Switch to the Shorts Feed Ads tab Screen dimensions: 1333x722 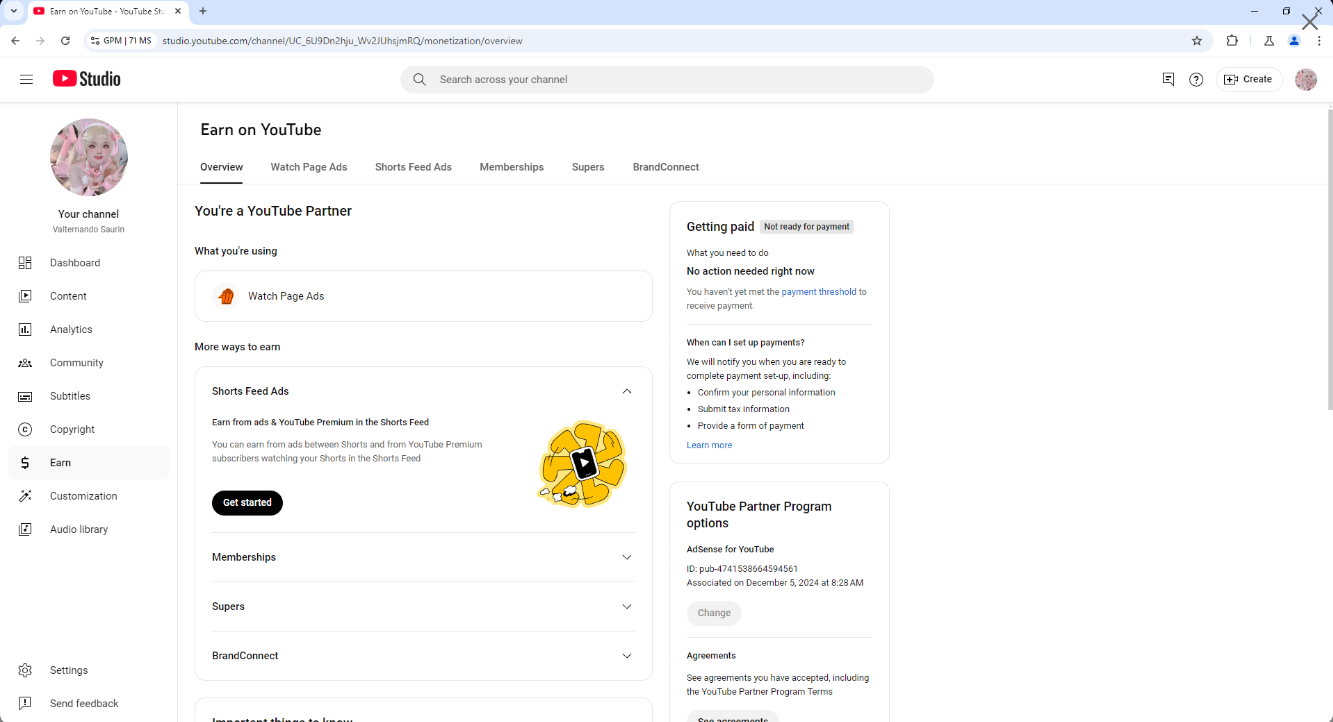(x=413, y=167)
